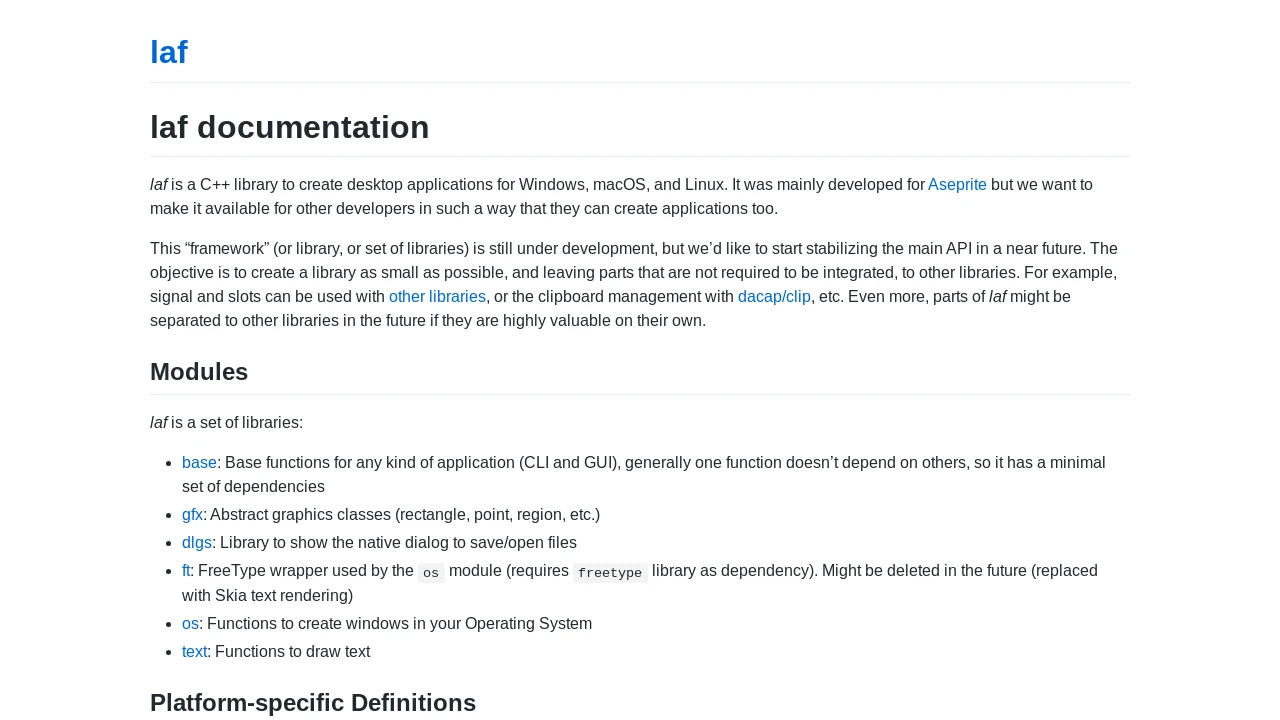Click the italic laf before might be separated
This screenshot has width=1280, height=720.
(997, 297)
